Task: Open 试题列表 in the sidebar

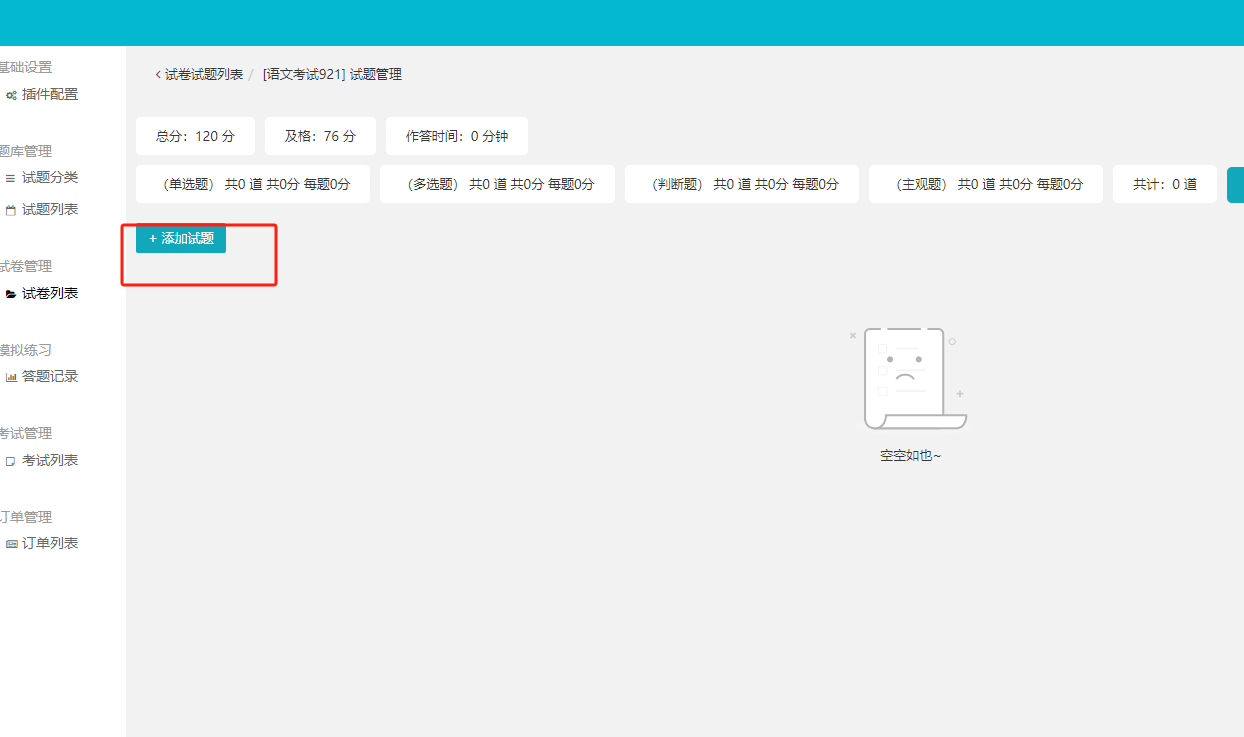Action: [50, 209]
